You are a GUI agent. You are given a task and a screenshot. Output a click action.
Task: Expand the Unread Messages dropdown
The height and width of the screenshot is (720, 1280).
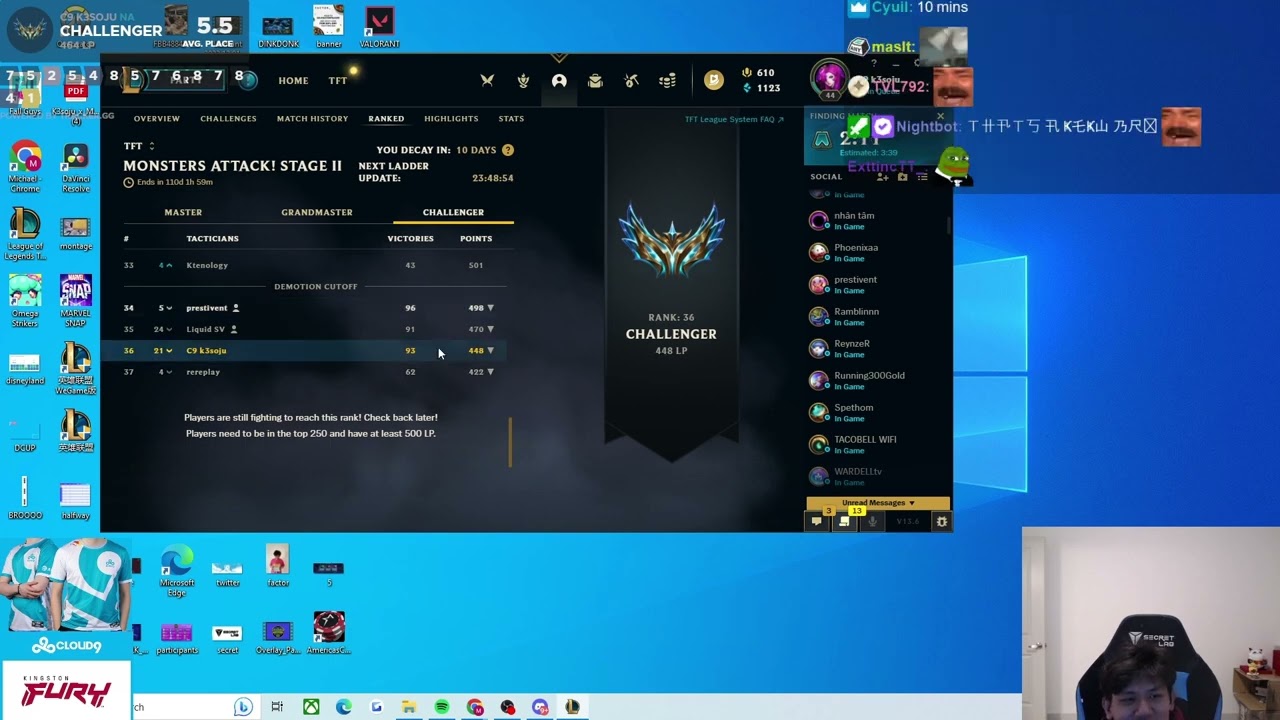click(878, 503)
